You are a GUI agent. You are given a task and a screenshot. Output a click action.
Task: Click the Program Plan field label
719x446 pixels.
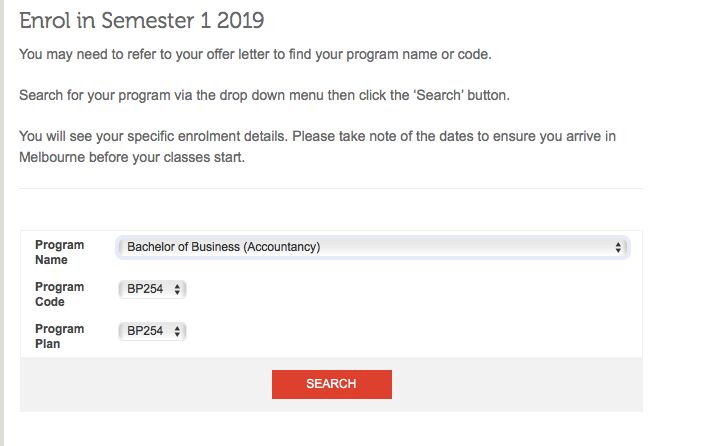(60, 336)
